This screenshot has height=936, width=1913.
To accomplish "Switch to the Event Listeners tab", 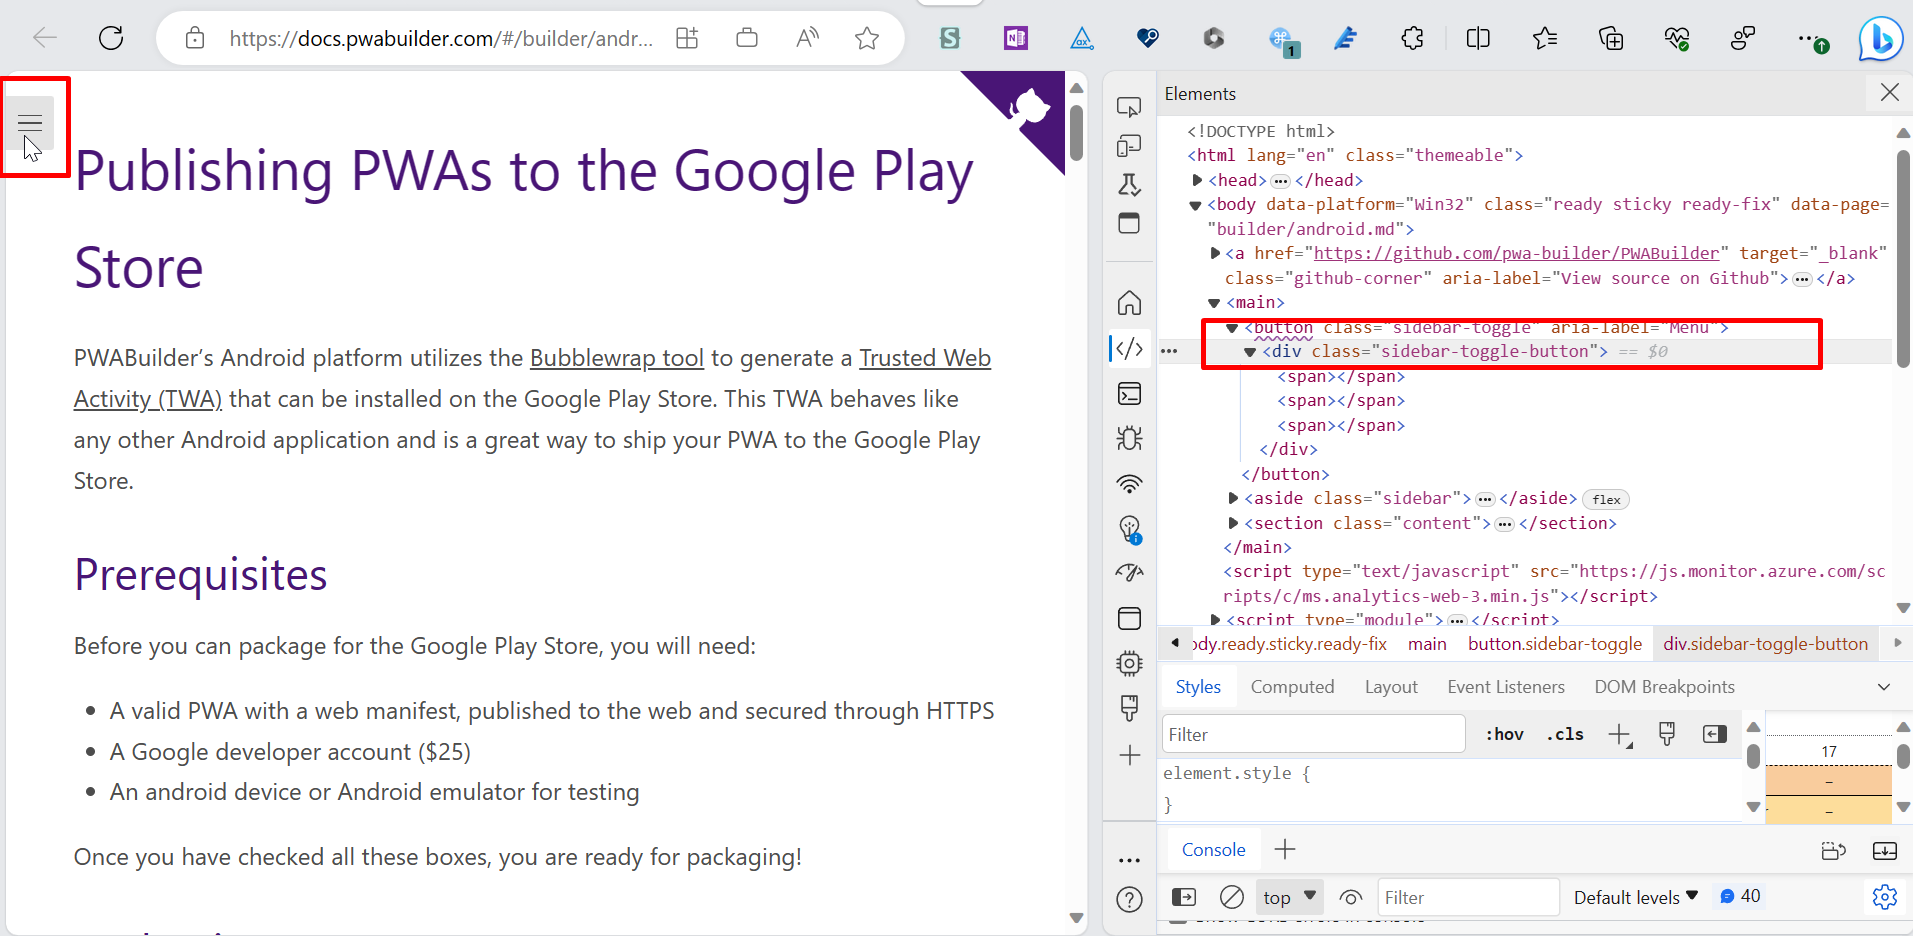I will point(1505,686).
